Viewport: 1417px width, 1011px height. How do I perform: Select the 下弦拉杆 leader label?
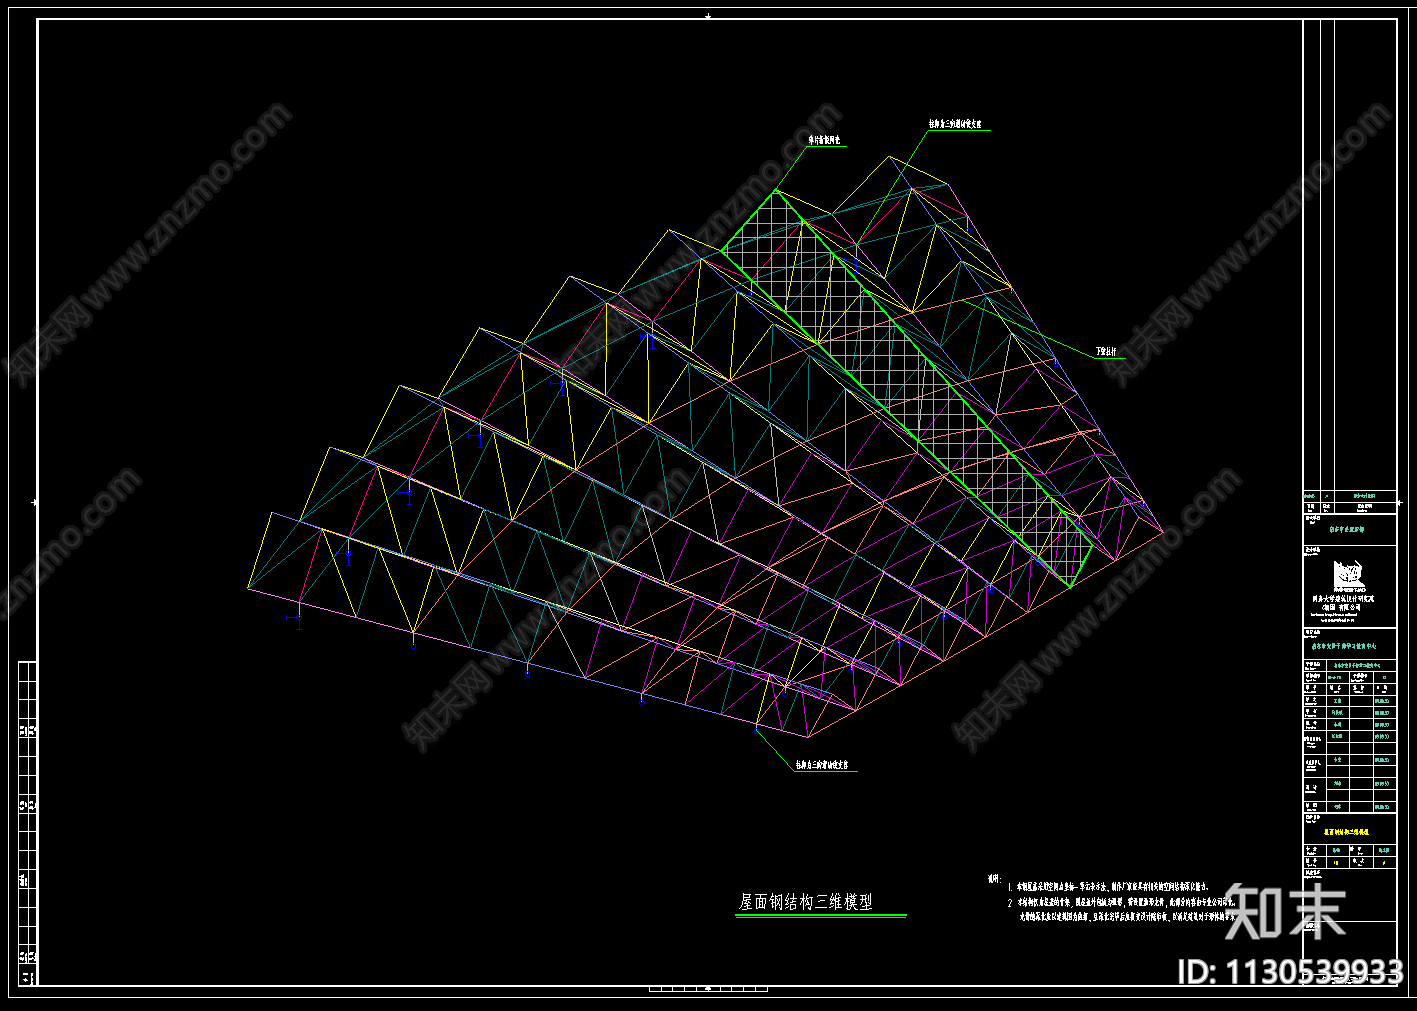(x=1106, y=352)
